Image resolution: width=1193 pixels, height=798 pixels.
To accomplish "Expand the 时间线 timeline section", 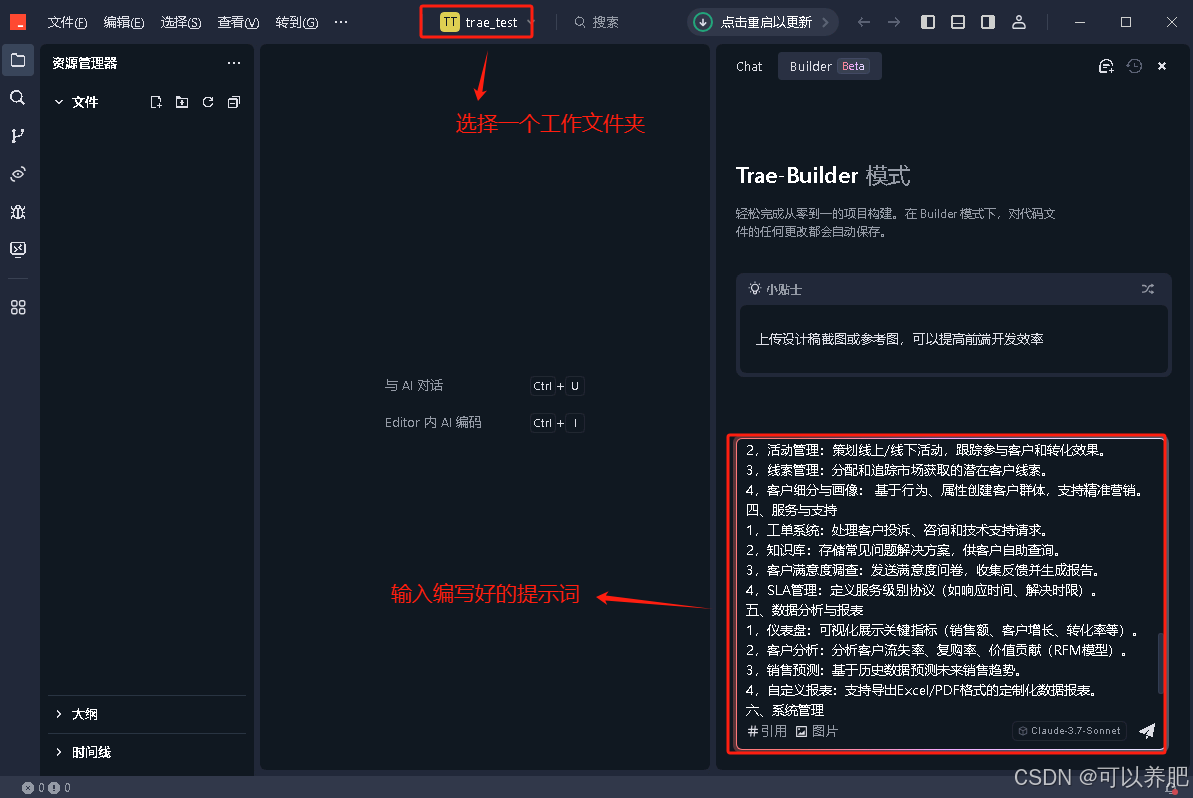I will coord(147,752).
